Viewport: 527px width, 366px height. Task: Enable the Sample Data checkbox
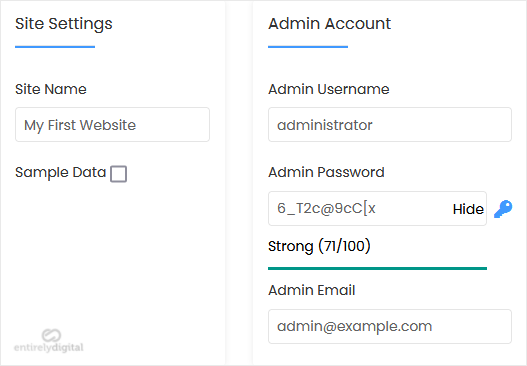click(119, 174)
